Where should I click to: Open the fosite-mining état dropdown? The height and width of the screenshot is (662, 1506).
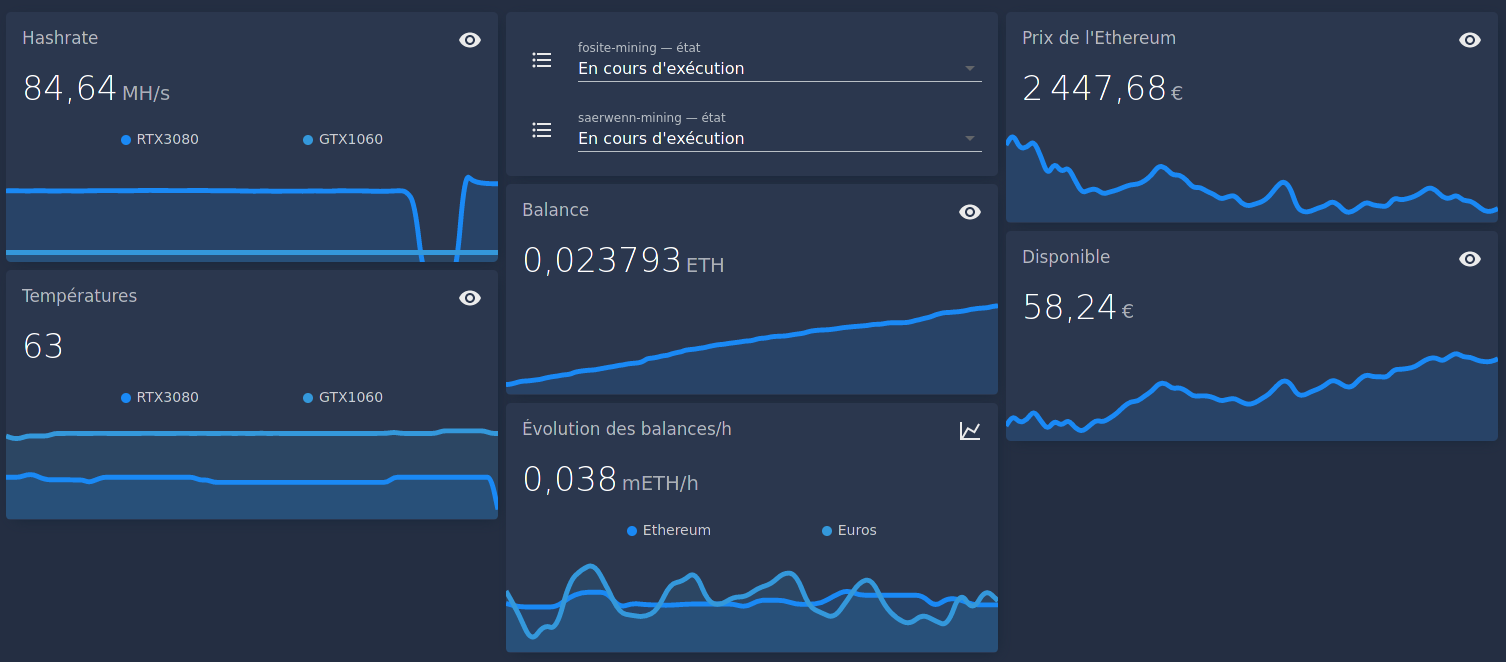pos(968,67)
